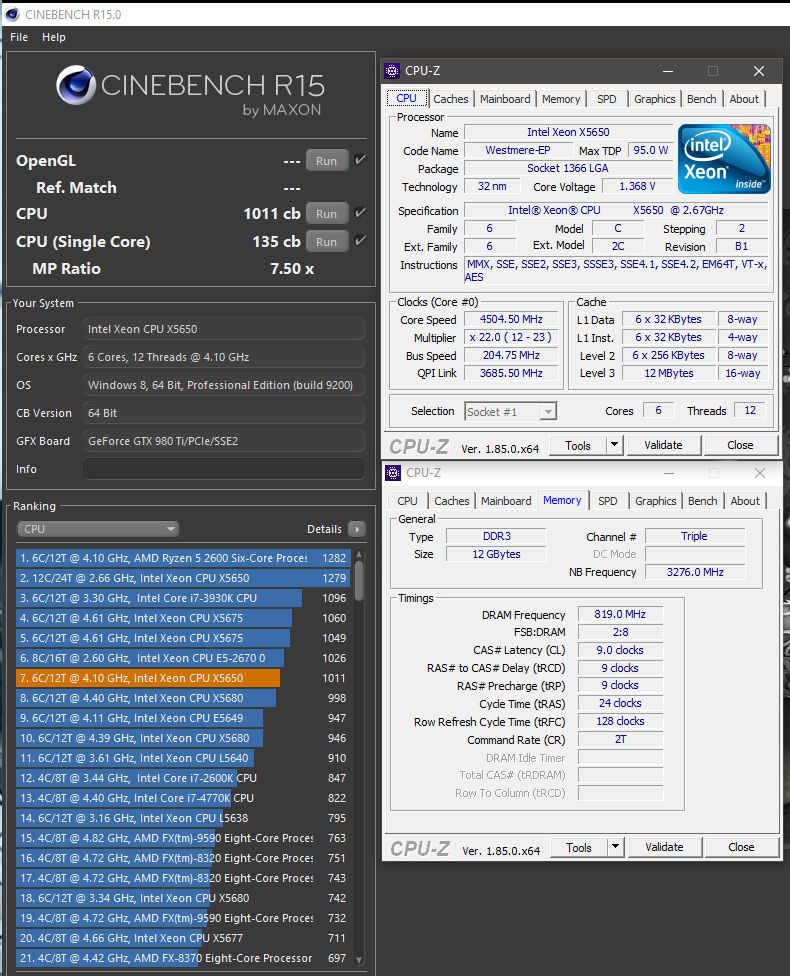Open the File menu
Viewport: 790px width, 976px height.
(19, 37)
